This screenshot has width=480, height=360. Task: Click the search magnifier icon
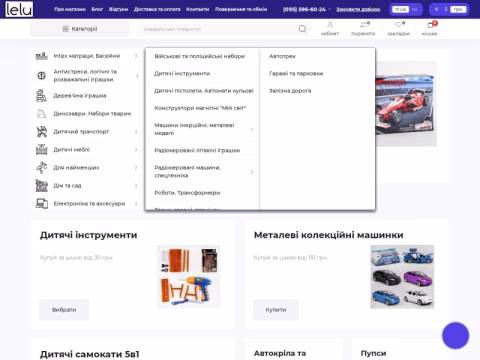(x=302, y=29)
